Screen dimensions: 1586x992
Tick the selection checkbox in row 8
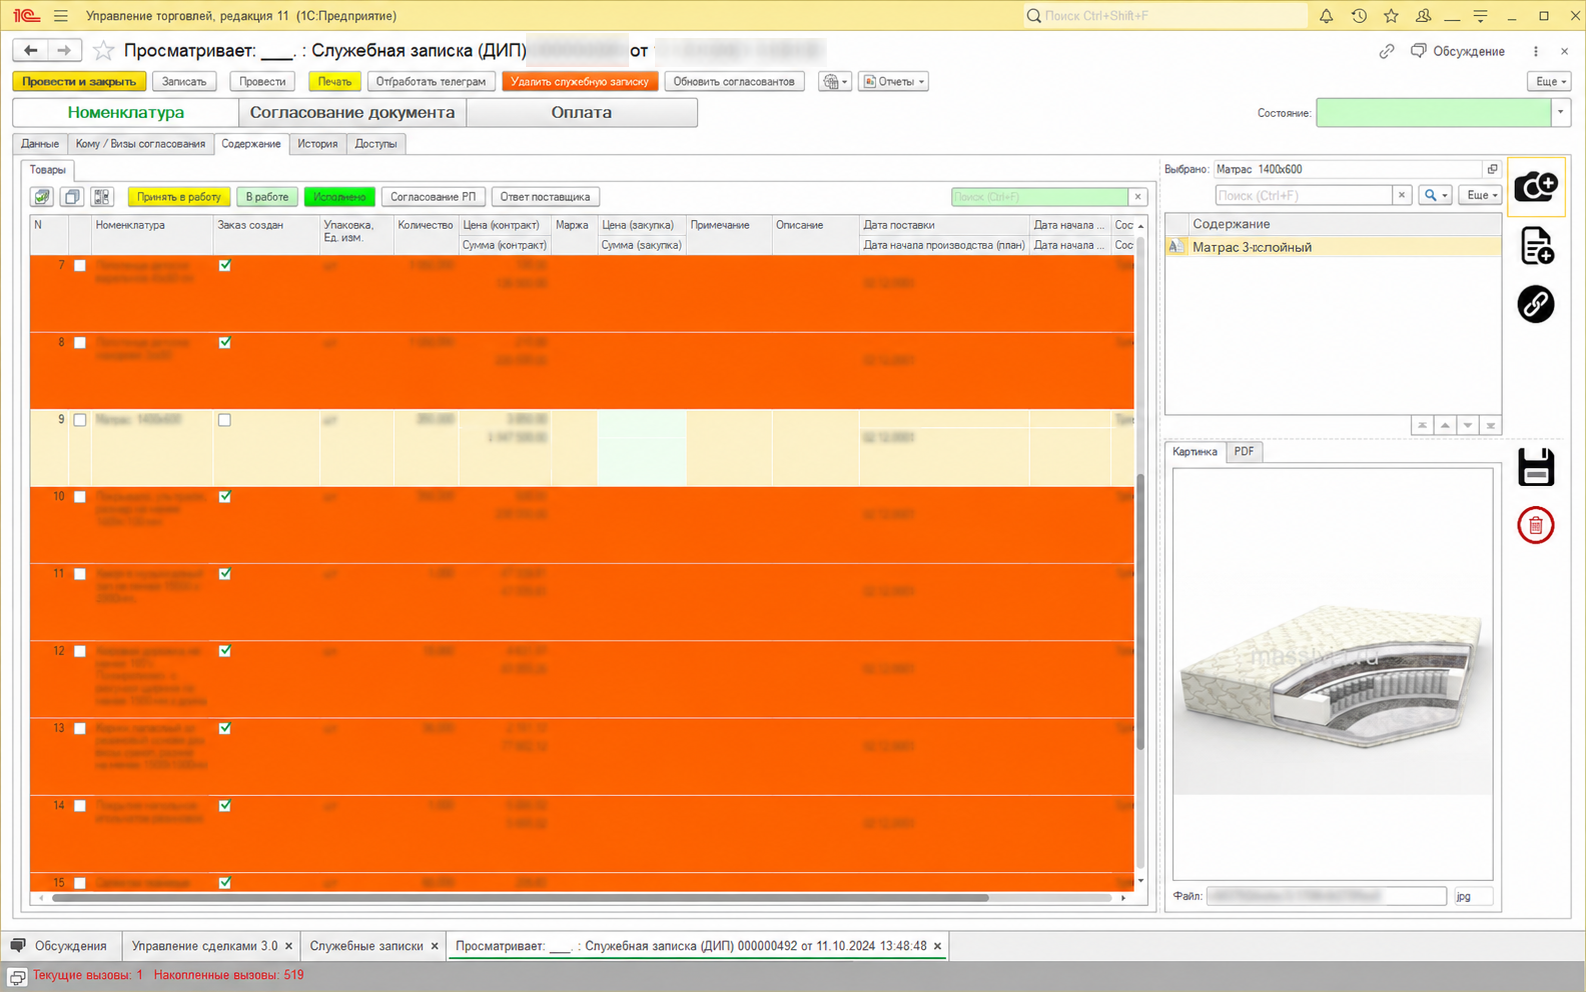(80, 343)
